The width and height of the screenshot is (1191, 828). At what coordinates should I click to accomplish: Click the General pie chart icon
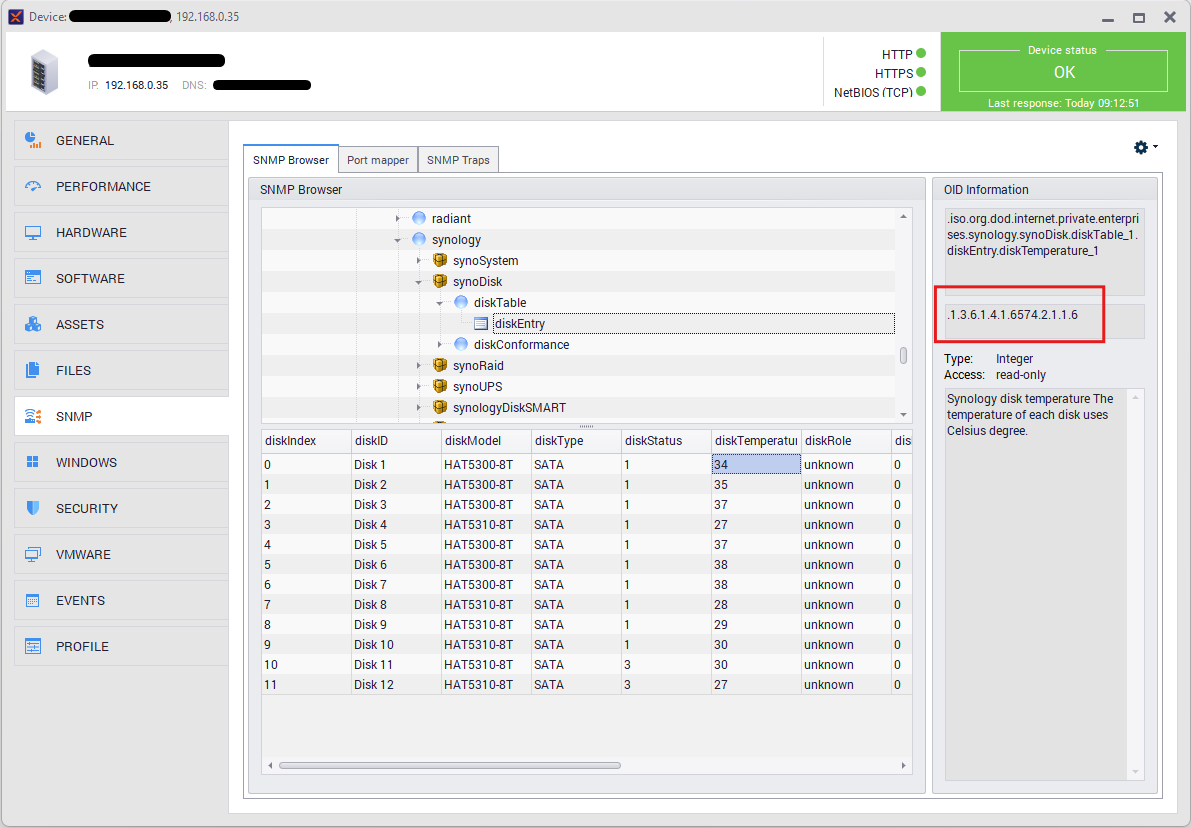(33, 140)
